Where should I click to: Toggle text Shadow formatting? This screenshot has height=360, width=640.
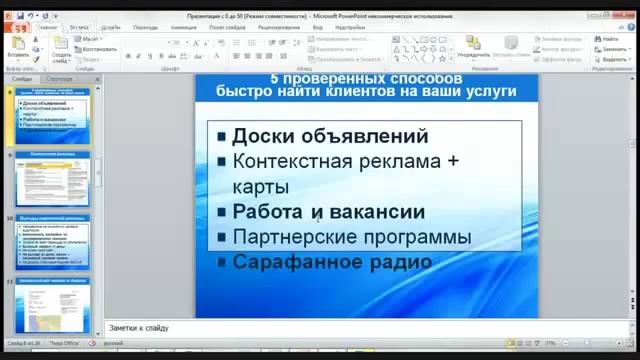tap(161, 56)
